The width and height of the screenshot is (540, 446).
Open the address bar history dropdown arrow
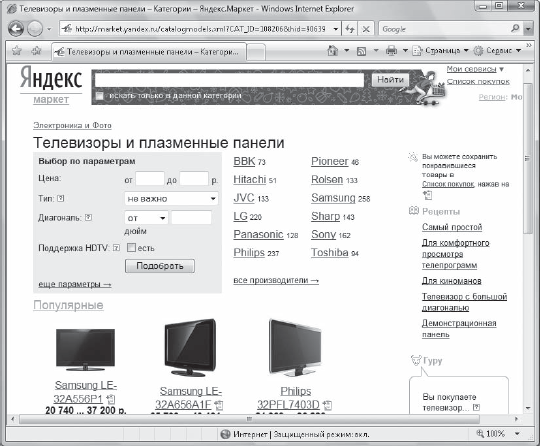click(336, 29)
